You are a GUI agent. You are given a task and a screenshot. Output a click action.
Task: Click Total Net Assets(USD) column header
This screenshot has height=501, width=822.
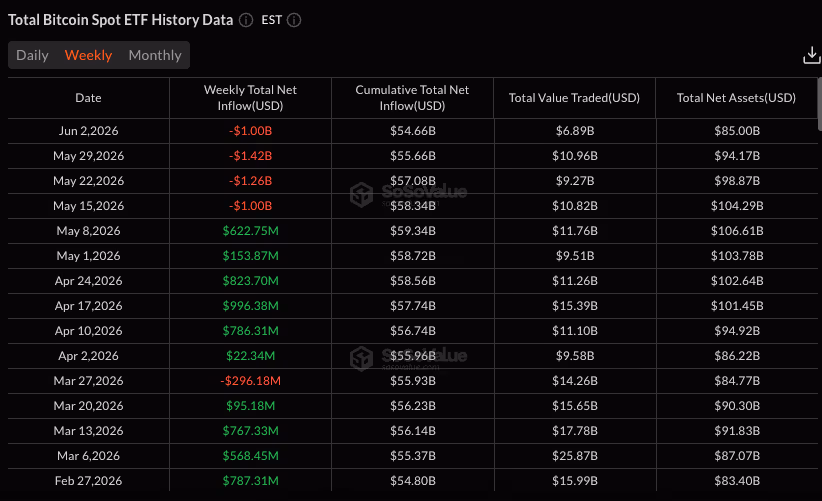737,98
